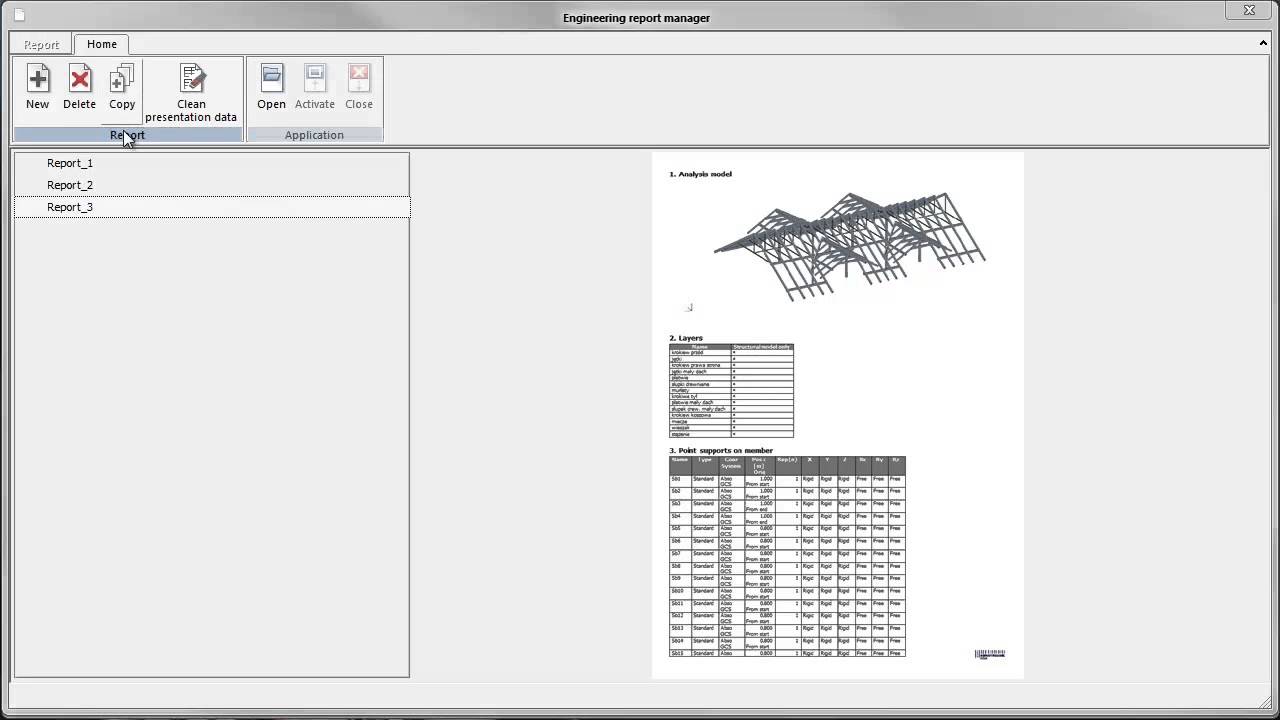The height and width of the screenshot is (720, 1280).
Task: Click the roof structure model image
Action: [849, 246]
